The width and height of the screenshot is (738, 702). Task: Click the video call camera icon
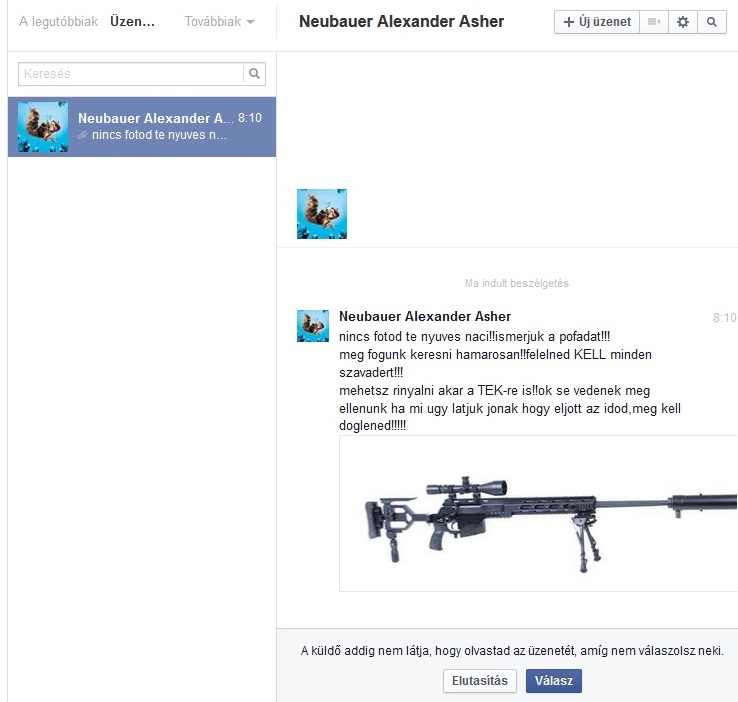point(654,22)
